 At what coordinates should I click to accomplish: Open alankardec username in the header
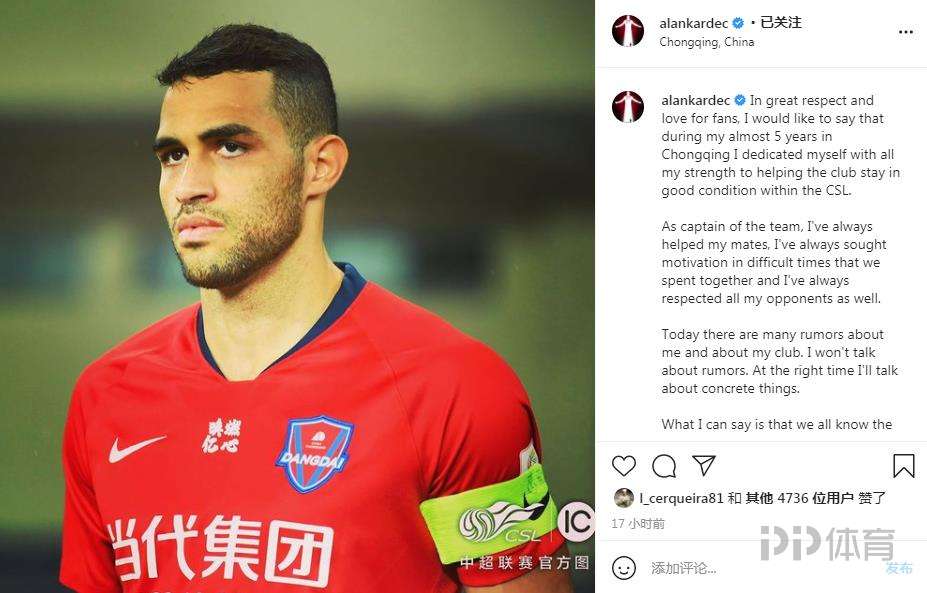click(693, 23)
